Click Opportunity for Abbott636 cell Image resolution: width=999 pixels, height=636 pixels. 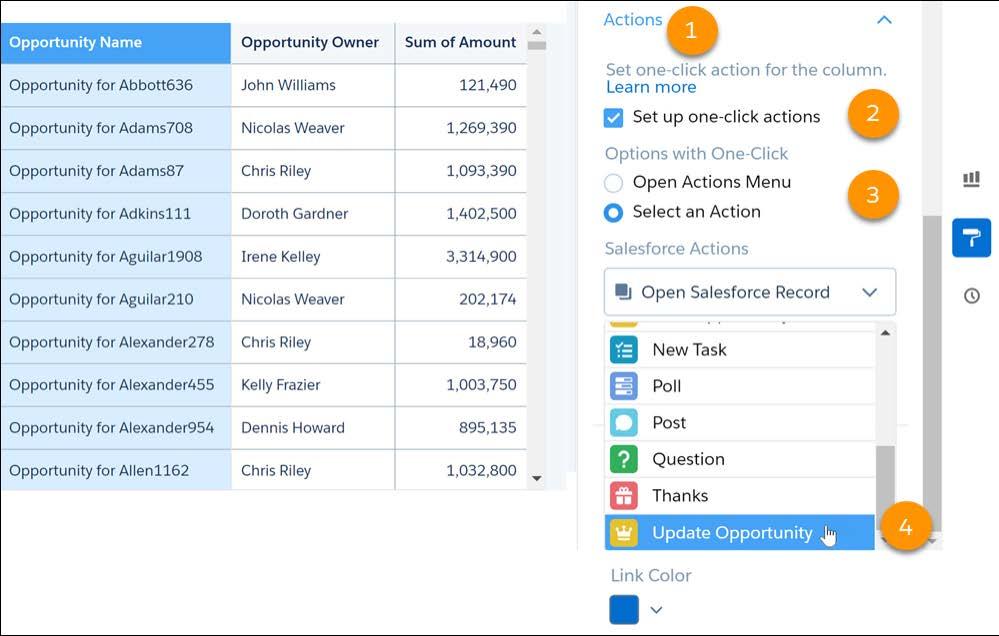[x=115, y=85]
